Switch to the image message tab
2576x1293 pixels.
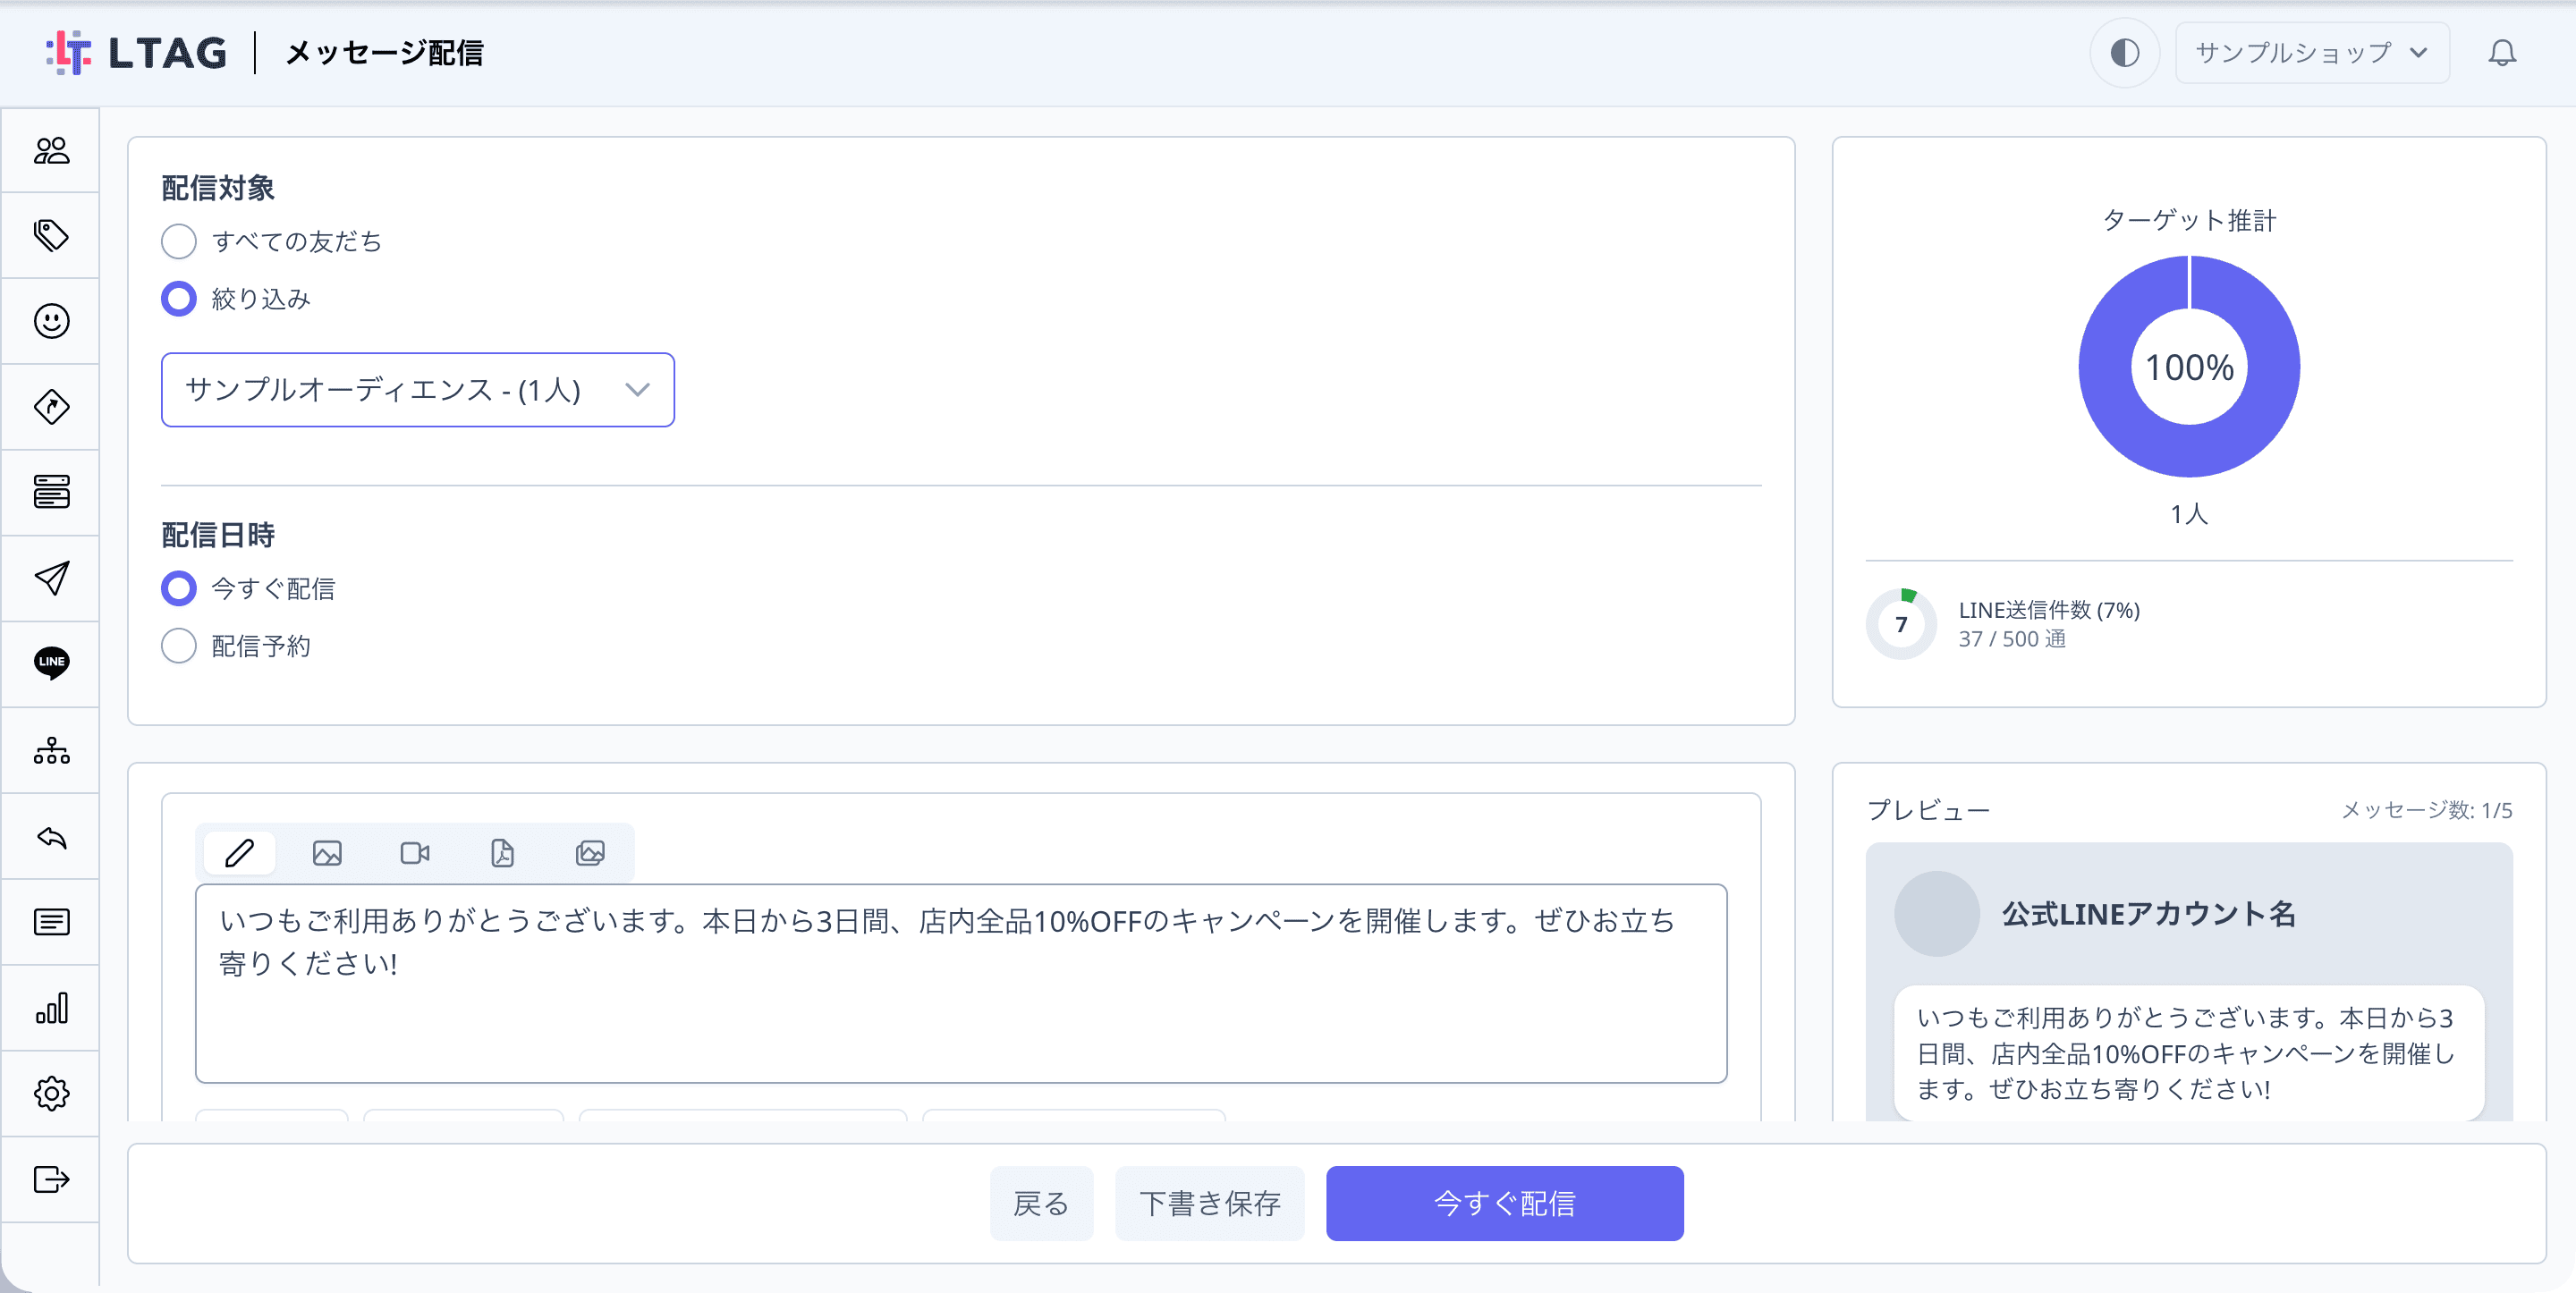327,853
